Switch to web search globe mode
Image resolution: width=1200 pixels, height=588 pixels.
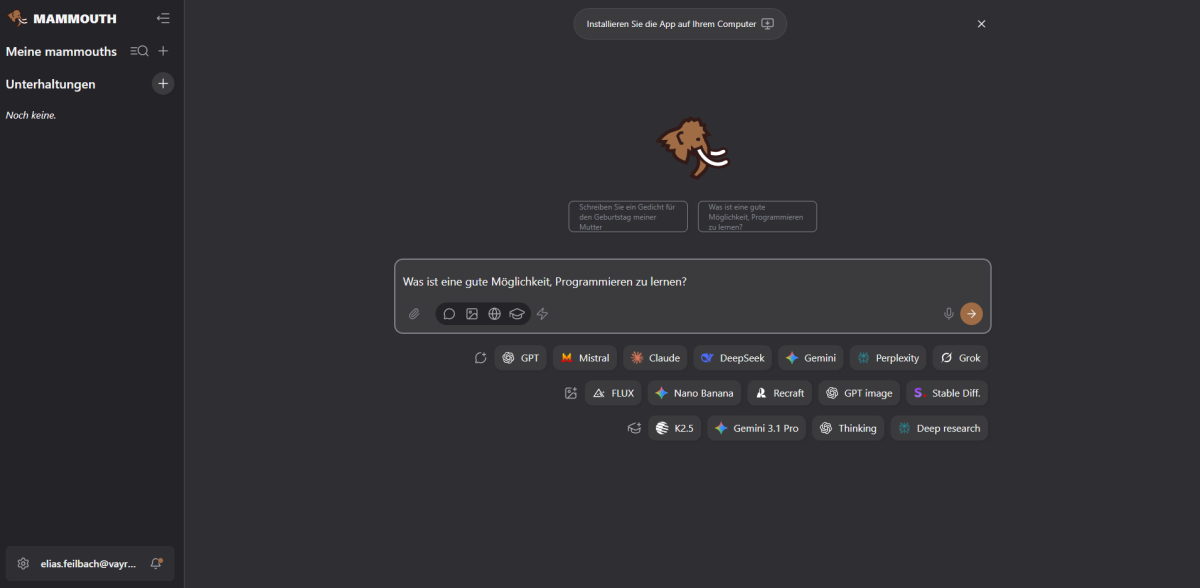click(x=494, y=314)
